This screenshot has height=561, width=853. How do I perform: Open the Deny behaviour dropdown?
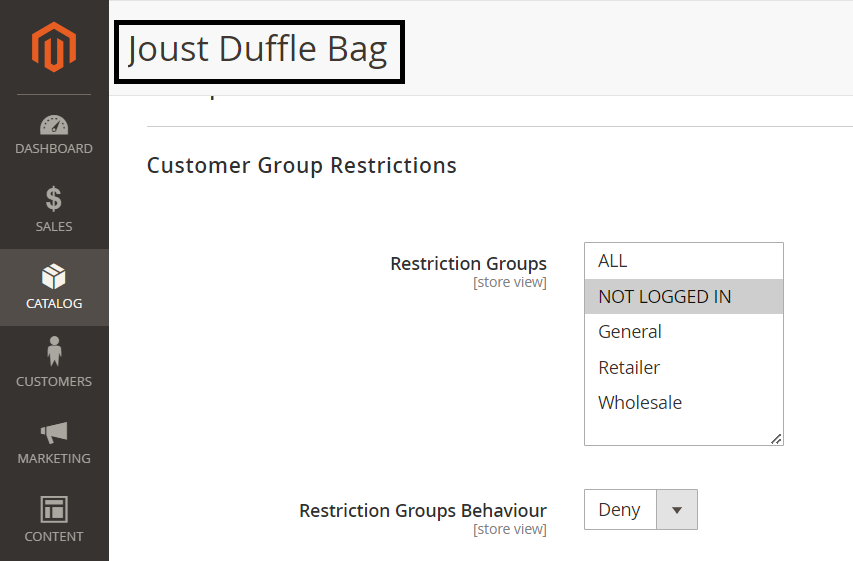620,510
